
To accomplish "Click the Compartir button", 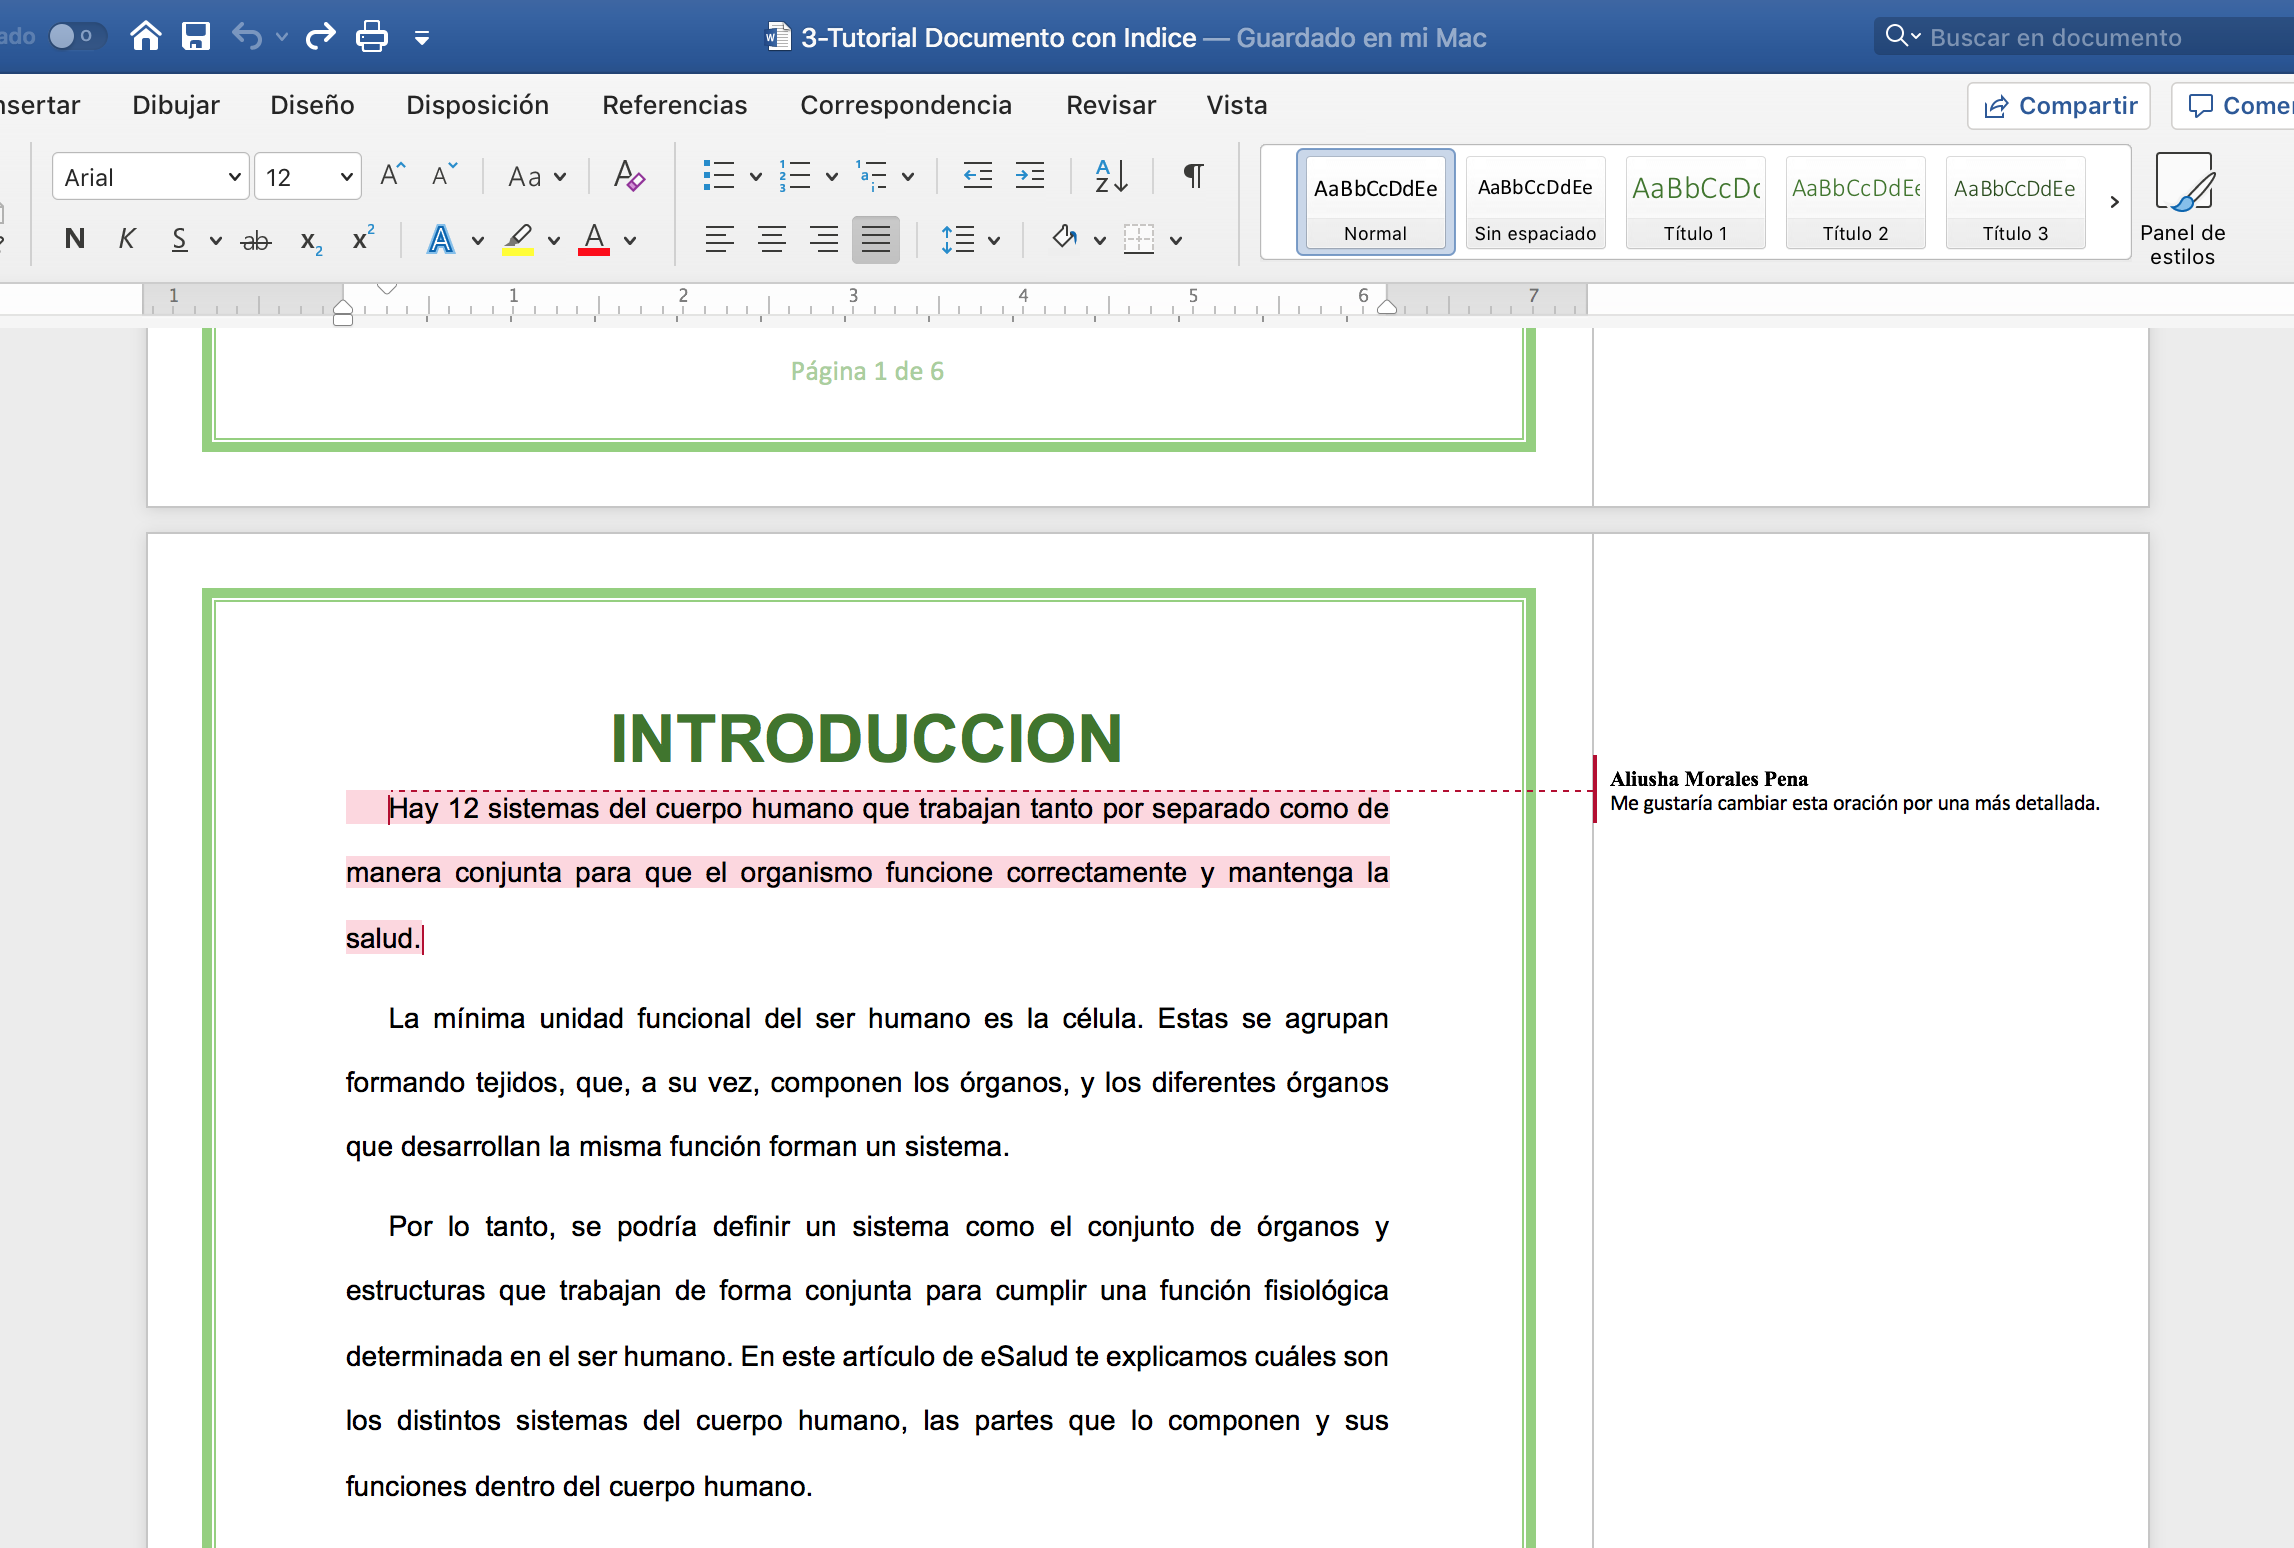I will point(2060,106).
